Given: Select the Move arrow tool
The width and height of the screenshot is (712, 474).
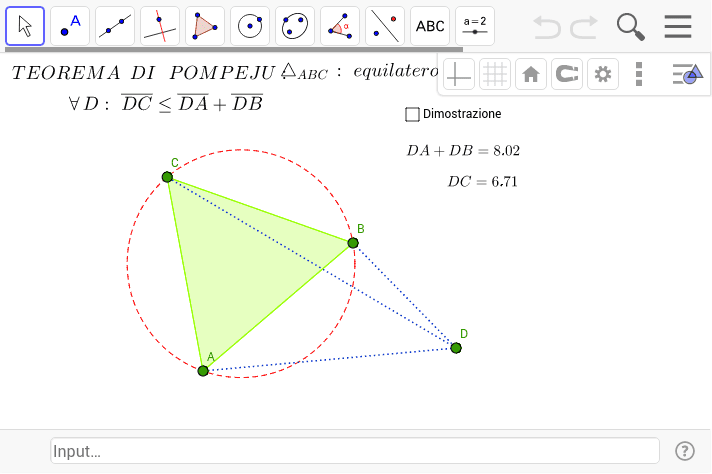Looking at the screenshot, I should pyautogui.click(x=25, y=26).
